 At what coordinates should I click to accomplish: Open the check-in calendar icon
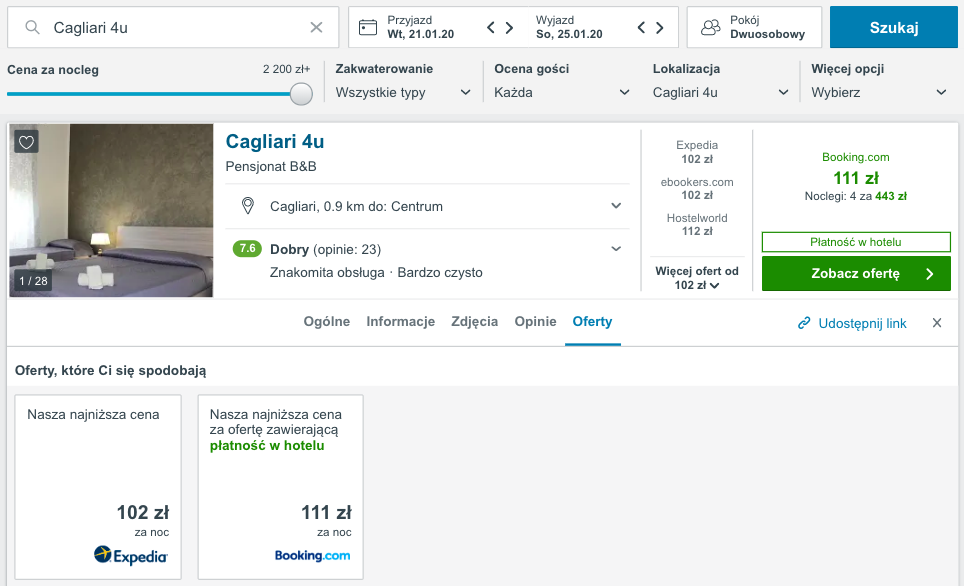368,27
